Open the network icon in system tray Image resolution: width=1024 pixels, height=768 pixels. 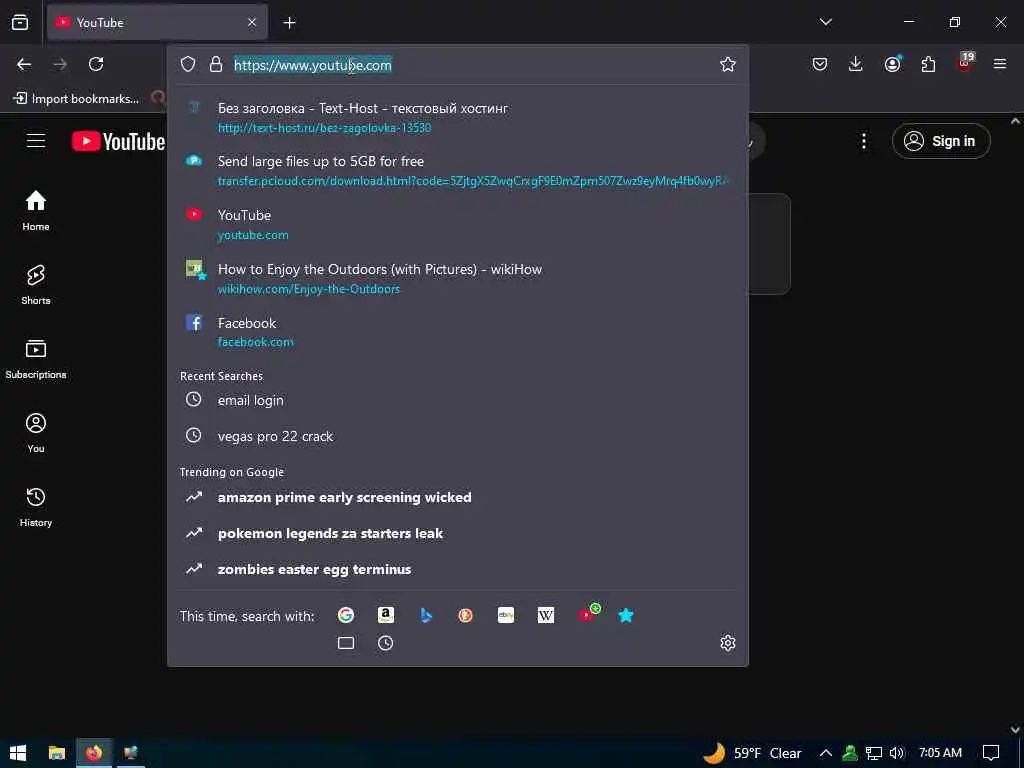pyautogui.click(x=873, y=753)
